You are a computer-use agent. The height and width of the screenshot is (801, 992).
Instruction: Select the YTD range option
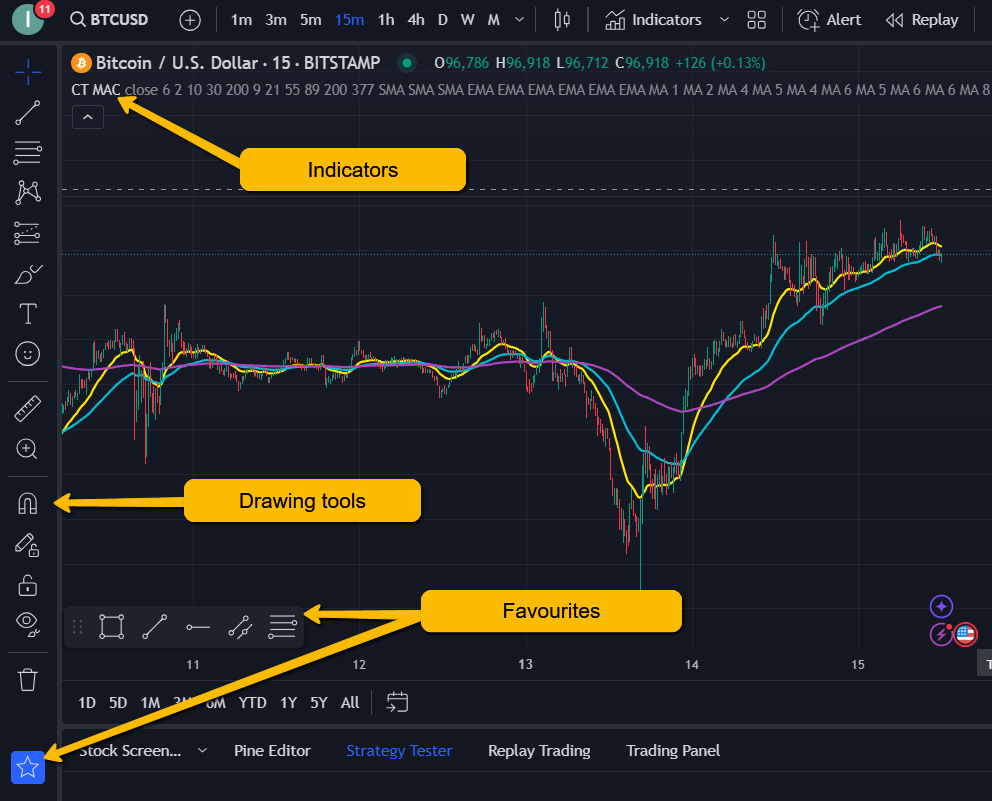click(x=252, y=702)
